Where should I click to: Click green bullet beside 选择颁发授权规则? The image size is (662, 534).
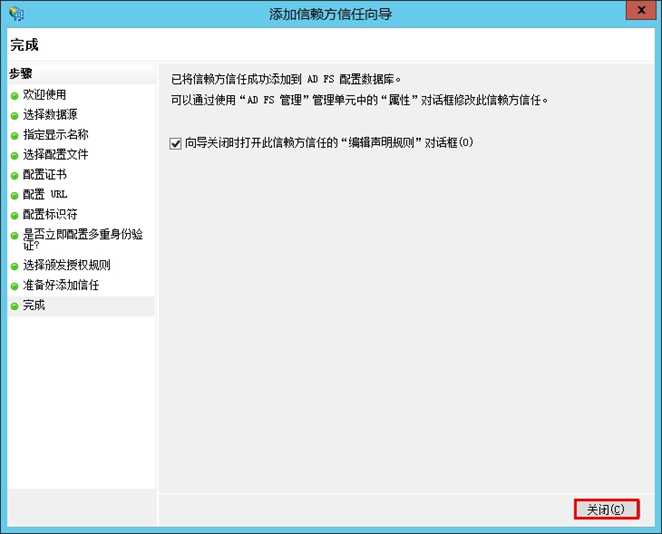coord(14,266)
